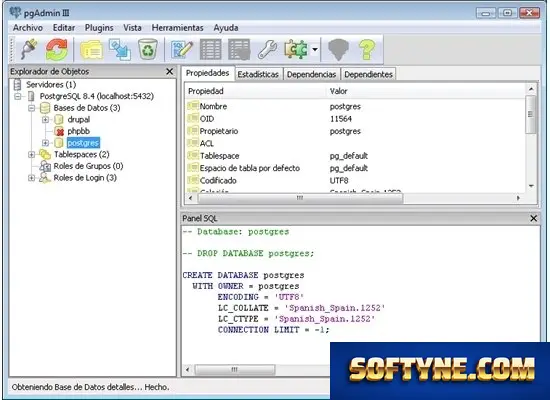550x400 pixels.
Task: Select the phpbb database in the tree
Action: click(79, 131)
